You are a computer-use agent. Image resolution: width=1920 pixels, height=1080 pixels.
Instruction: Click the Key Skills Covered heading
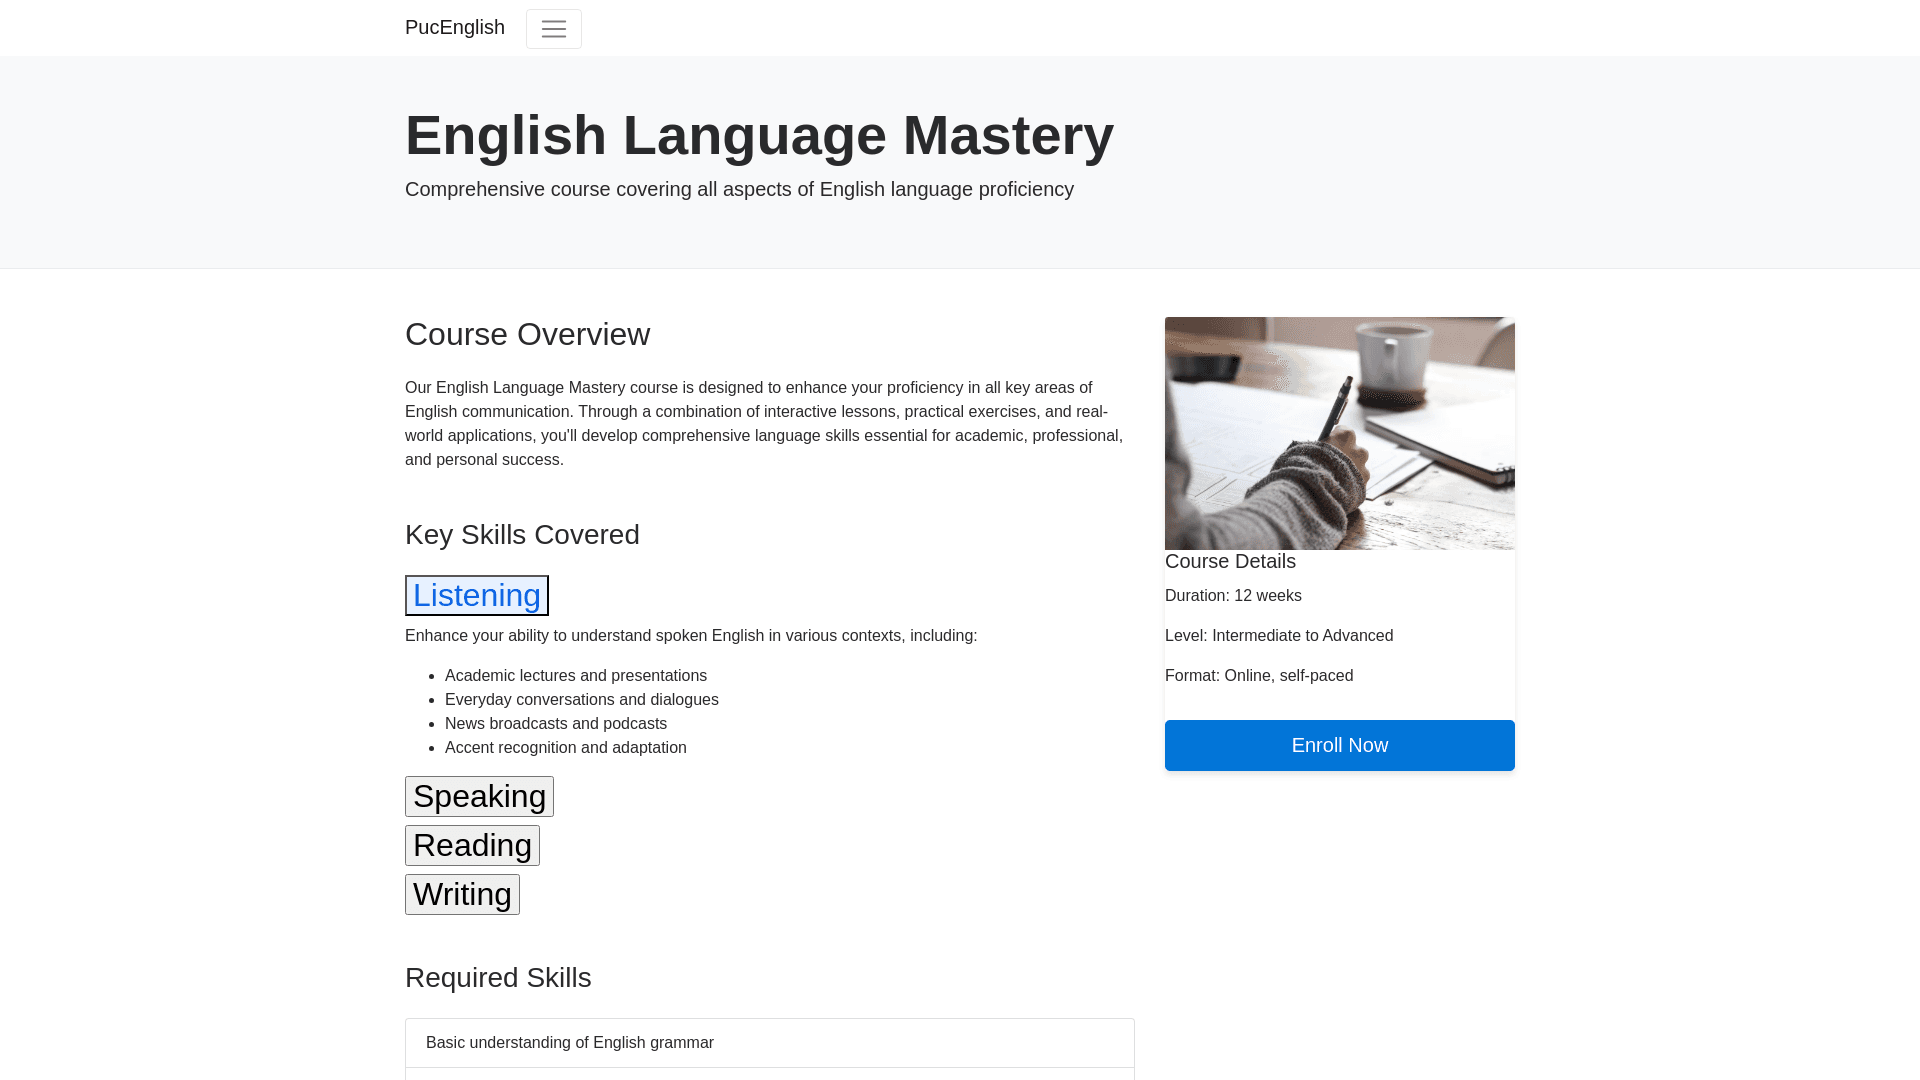[x=522, y=535]
